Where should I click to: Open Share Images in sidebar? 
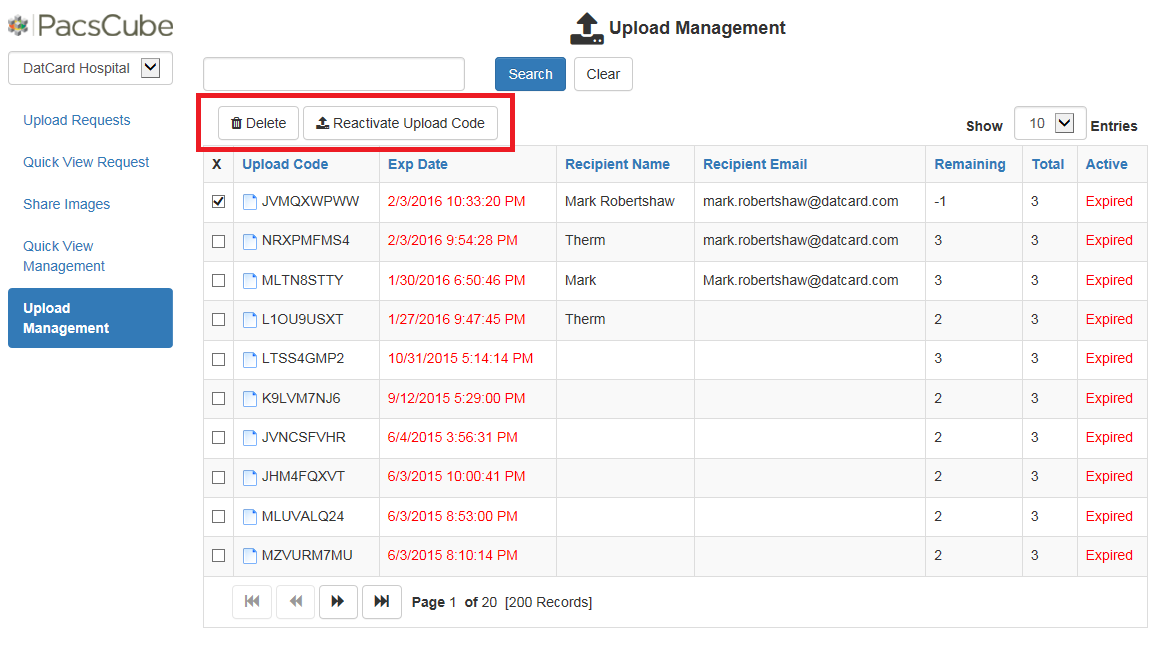click(66, 204)
